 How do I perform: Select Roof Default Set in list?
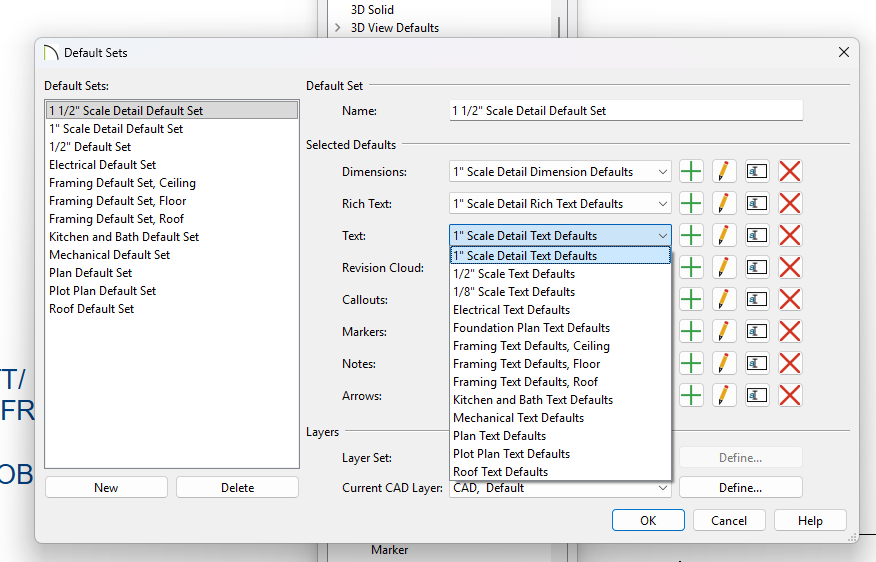[x=92, y=309]
